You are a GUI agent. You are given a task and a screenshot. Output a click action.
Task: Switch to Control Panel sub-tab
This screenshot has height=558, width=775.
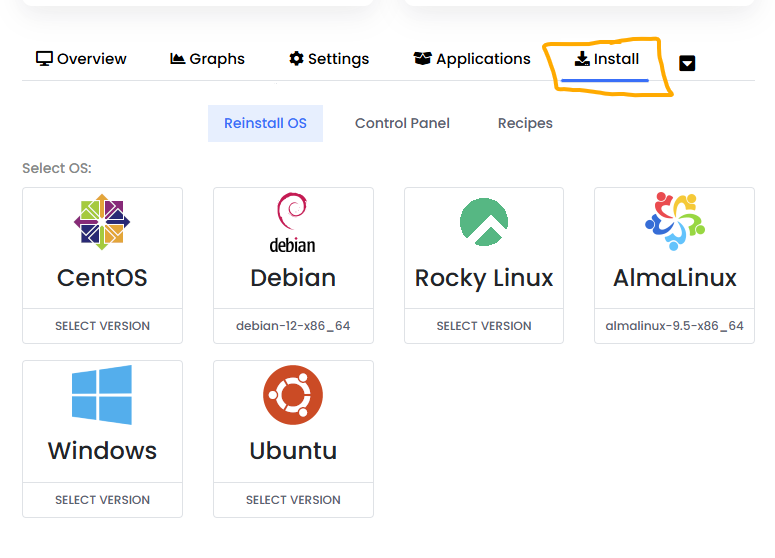tap(402, 123)
